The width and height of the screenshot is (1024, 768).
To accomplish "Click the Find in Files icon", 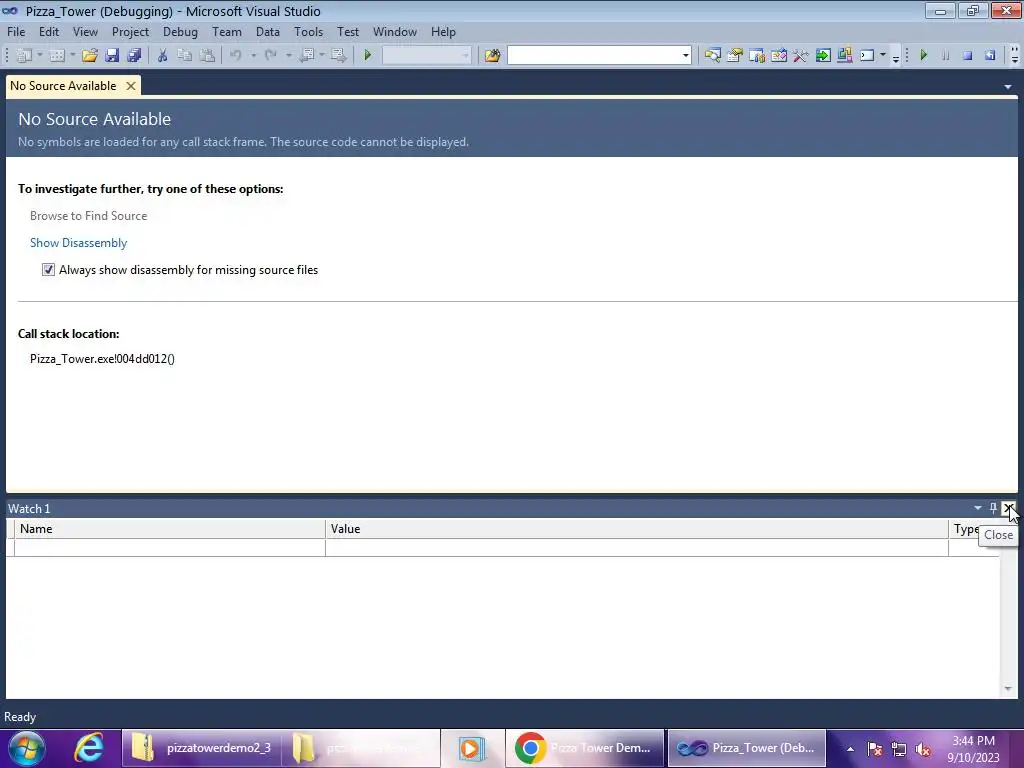I will pyautogui.click(x=492, y=56).
